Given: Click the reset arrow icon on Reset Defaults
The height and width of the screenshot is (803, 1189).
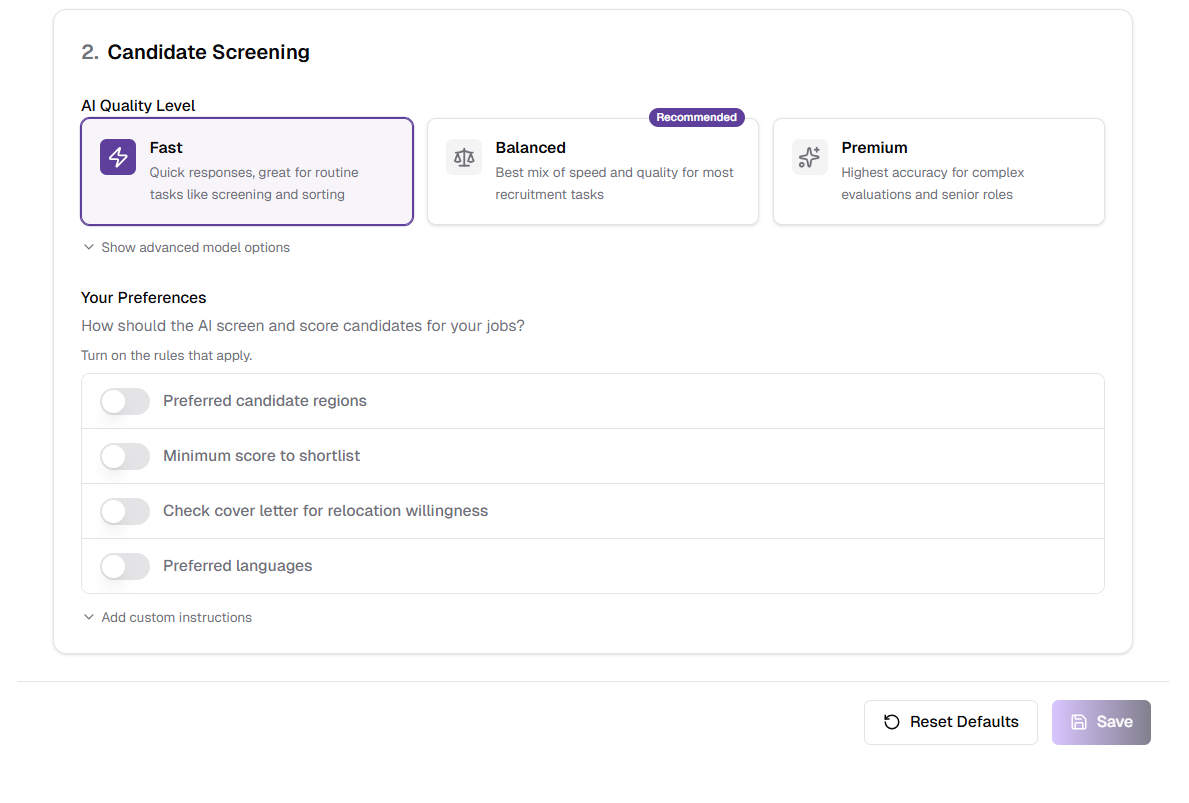Looking at the screenshot, I should [x=891, y=722].
